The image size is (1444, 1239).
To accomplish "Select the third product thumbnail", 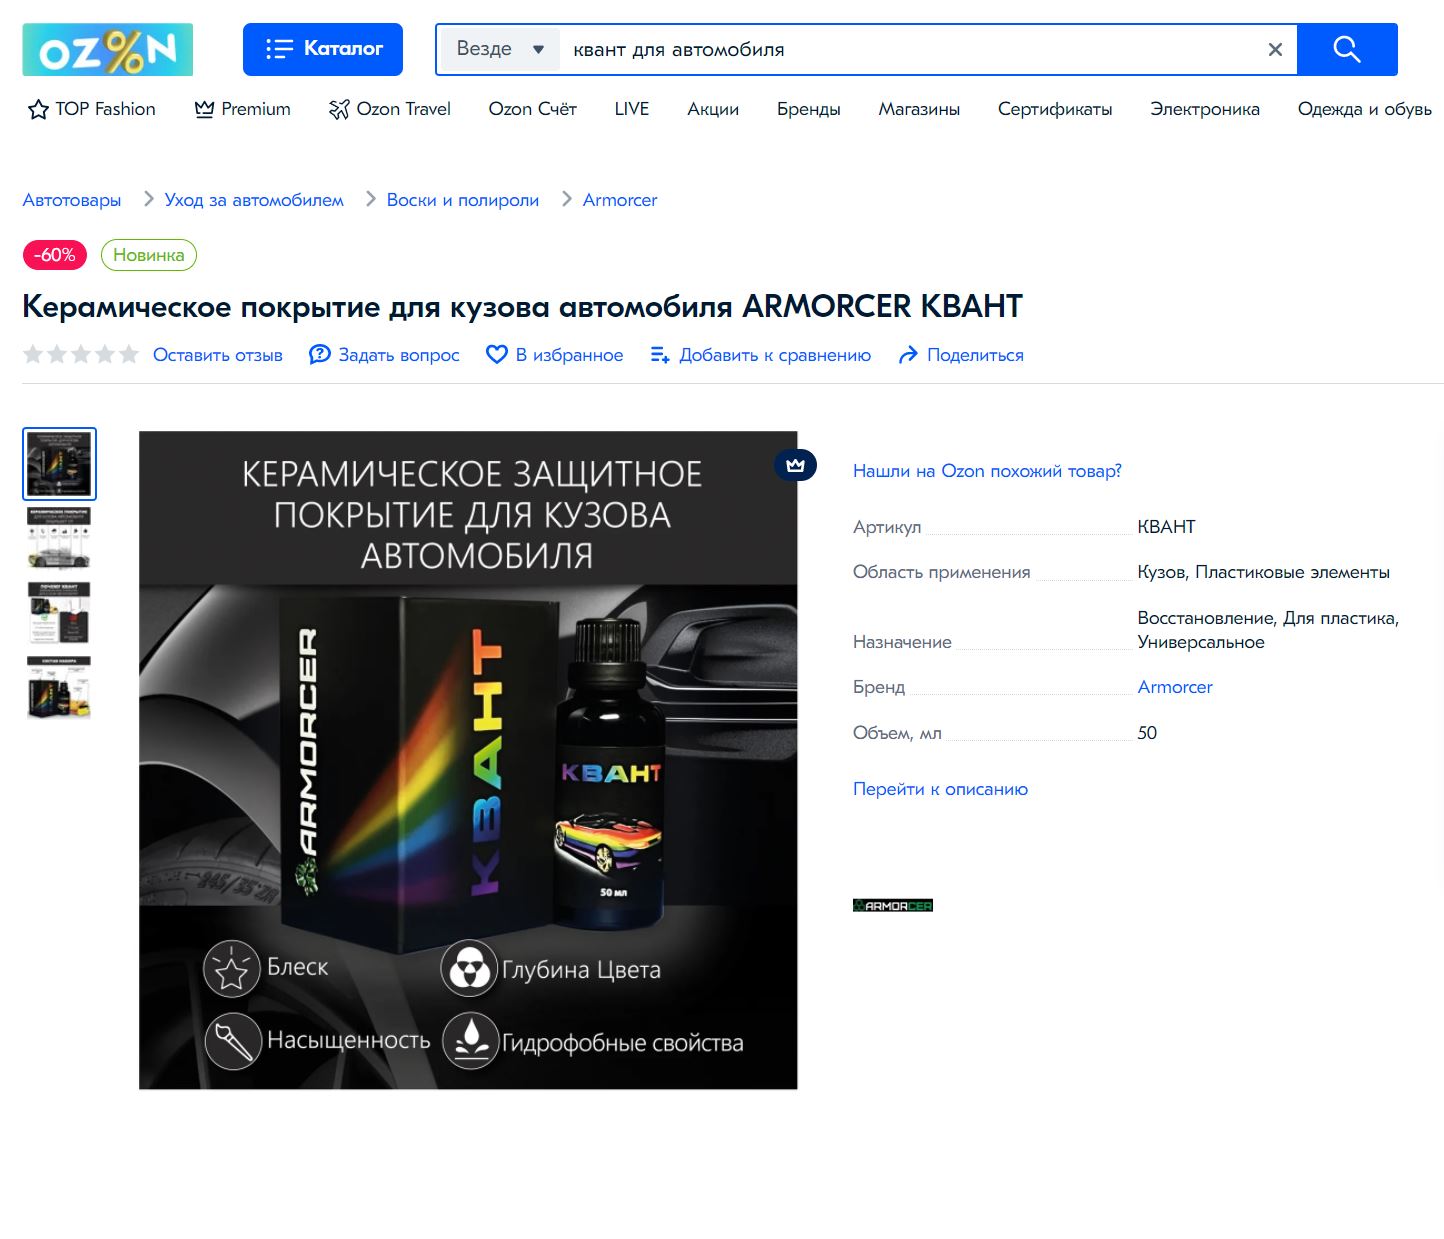I will tap(59, 613).
